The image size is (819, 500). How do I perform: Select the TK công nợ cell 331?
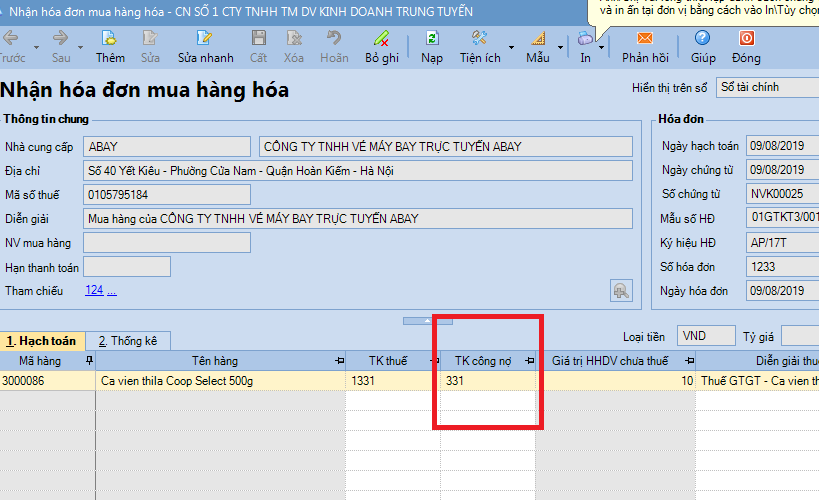point(488,381)
